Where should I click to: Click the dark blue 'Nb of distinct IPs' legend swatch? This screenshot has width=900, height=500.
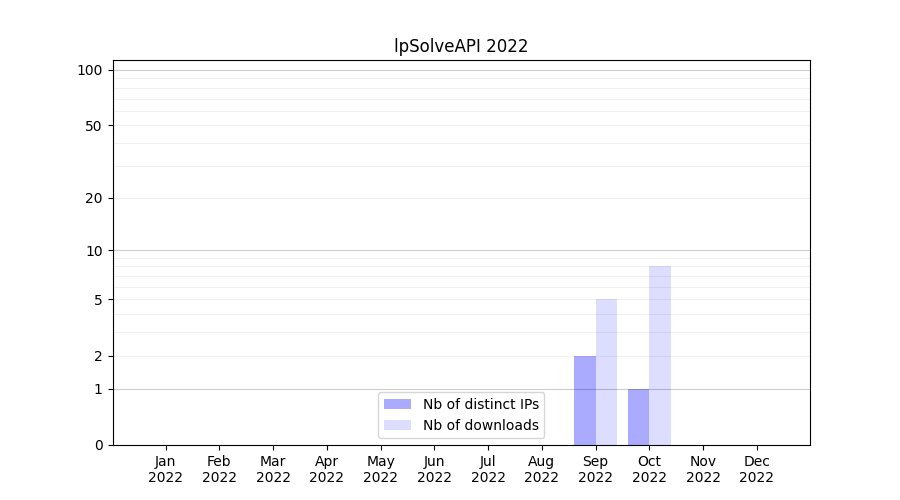tap(397, 404)
